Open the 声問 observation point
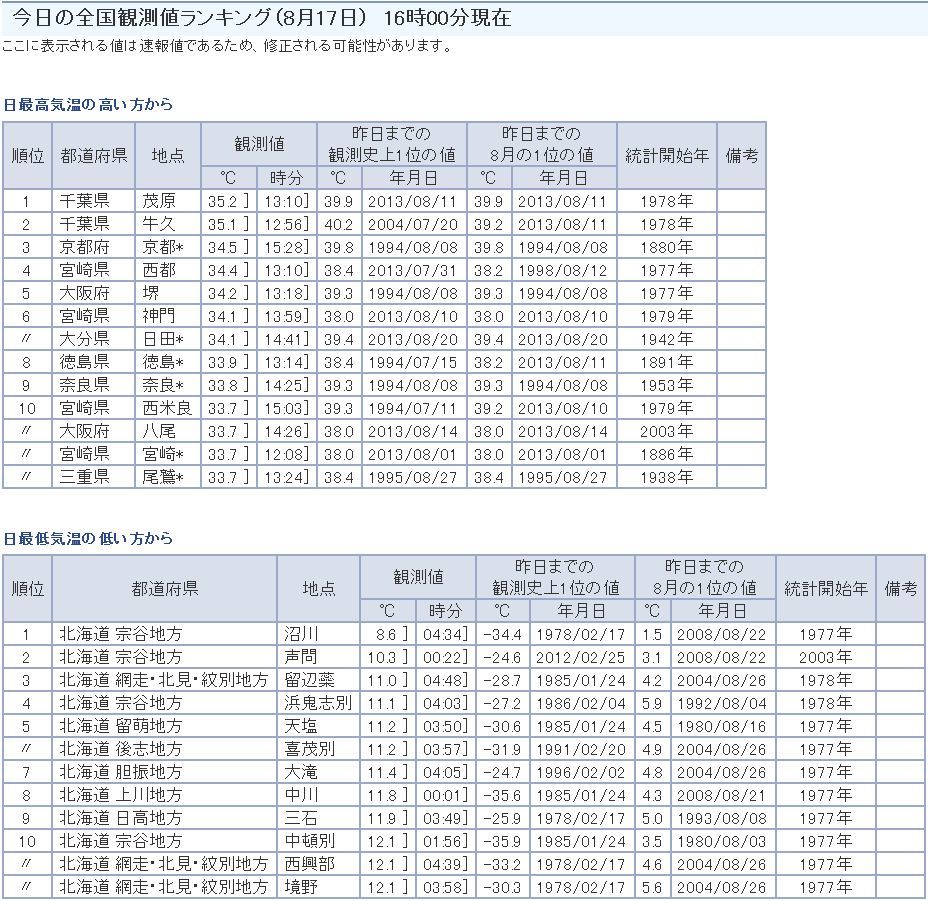 coord(301,657)
